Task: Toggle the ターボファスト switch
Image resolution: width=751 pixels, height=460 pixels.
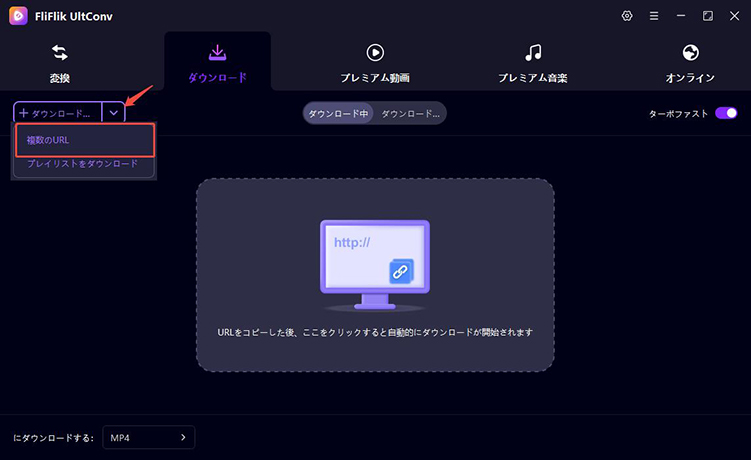Action: (x=726, y=113)
